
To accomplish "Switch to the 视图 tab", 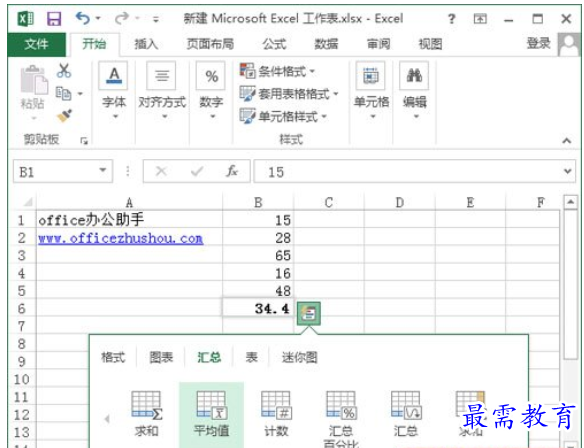I will [x=431, y=44].
